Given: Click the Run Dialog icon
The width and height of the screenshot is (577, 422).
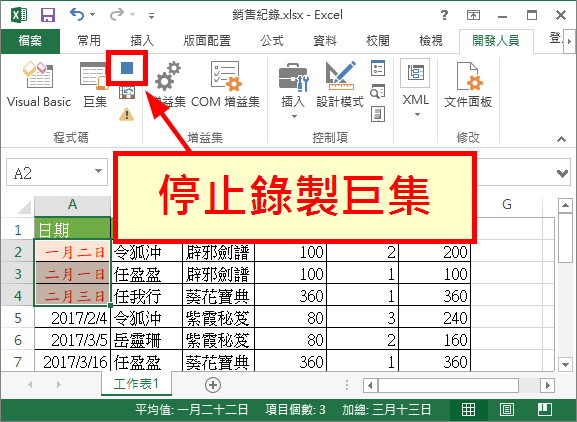Looking at the screenshot, I should click(x=378, y=114).
